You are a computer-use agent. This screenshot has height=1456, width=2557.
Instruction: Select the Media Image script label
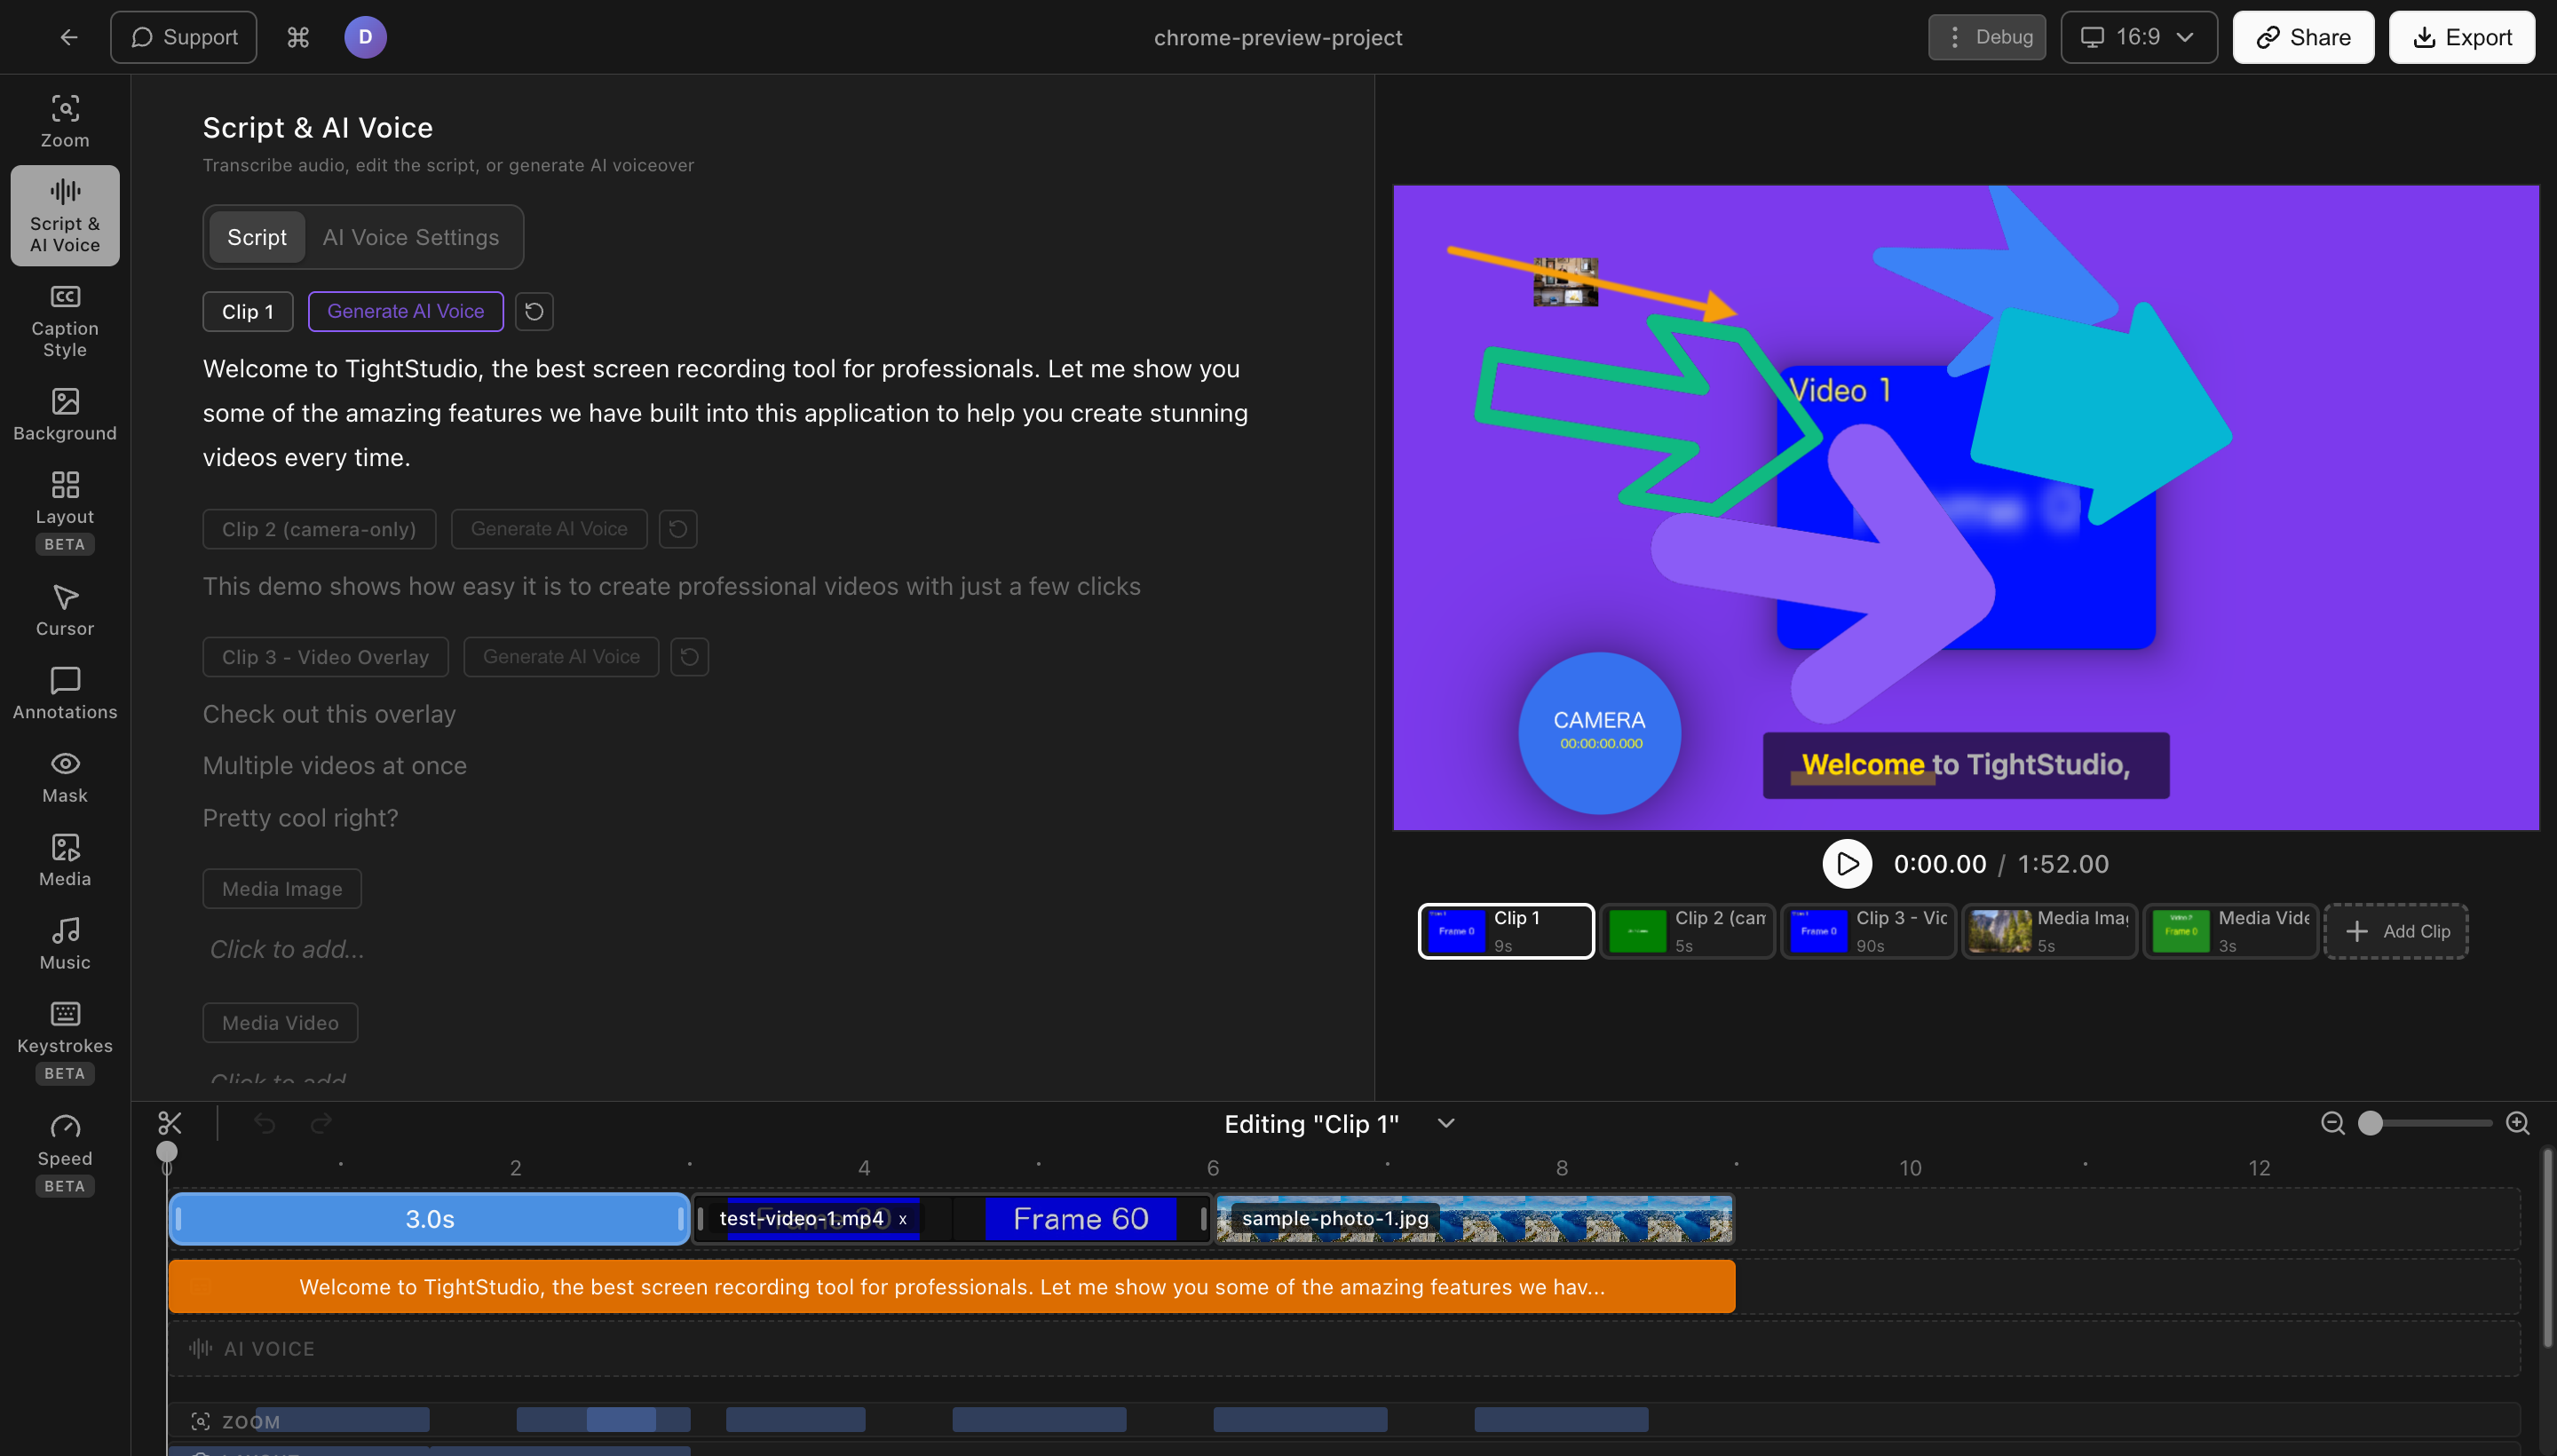pos(282,889)
